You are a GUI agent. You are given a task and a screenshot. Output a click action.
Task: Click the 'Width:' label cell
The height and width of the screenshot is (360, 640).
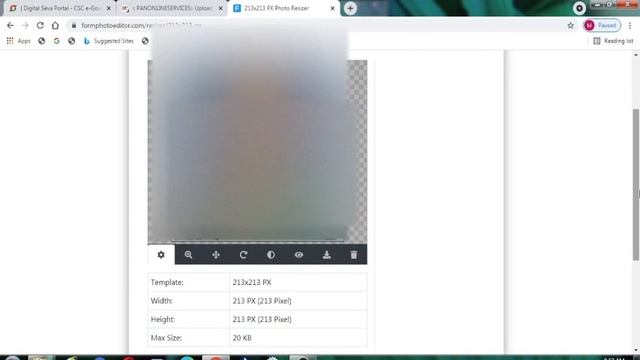tap(189, 301)
